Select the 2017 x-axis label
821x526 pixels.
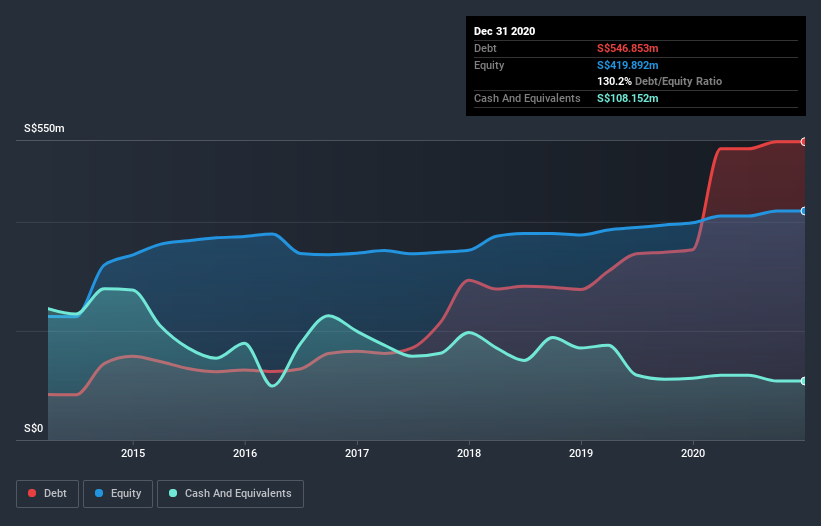coord(357,453)
